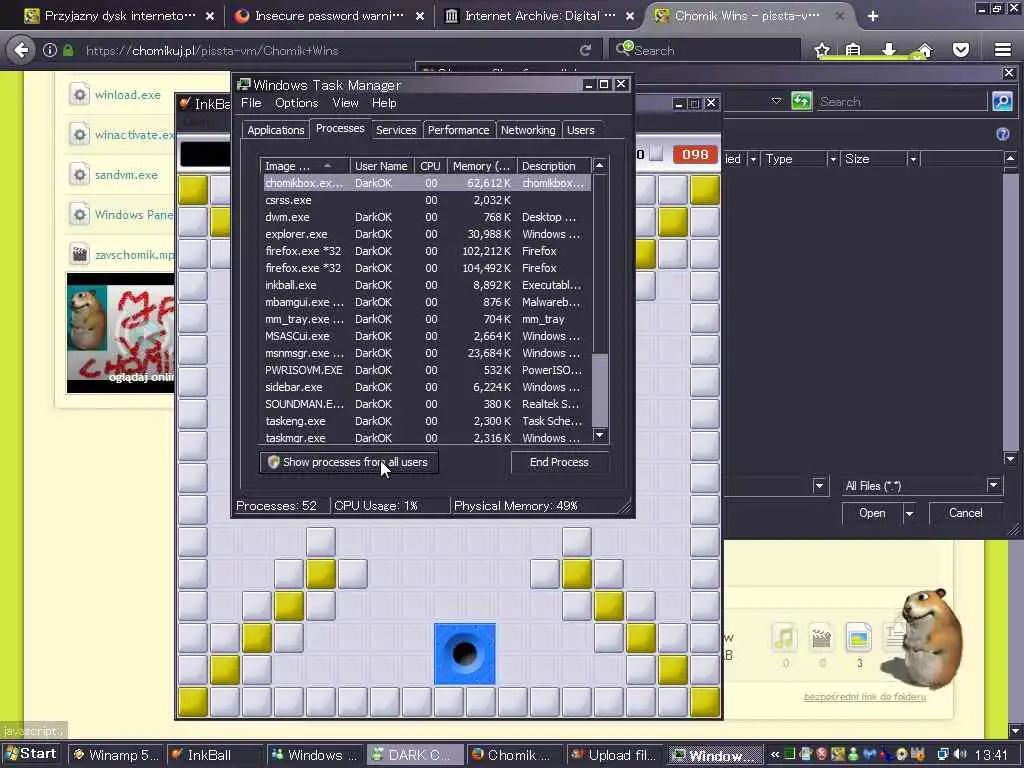This screenshot has width=1024, height=768.
Task: Click the green user icon in system tray
Action: point(853,754)
